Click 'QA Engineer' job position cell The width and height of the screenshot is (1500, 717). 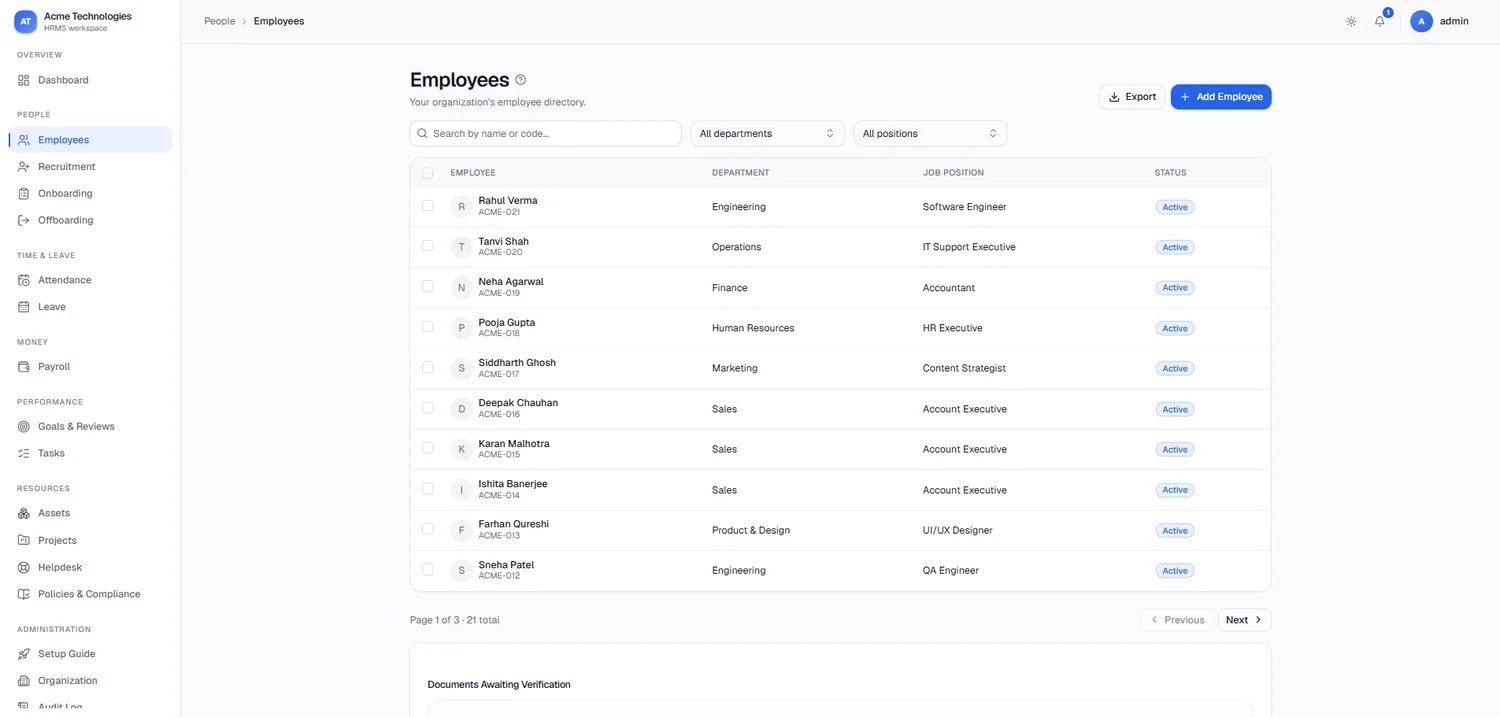pyautogui.click(x=951, y=571)
